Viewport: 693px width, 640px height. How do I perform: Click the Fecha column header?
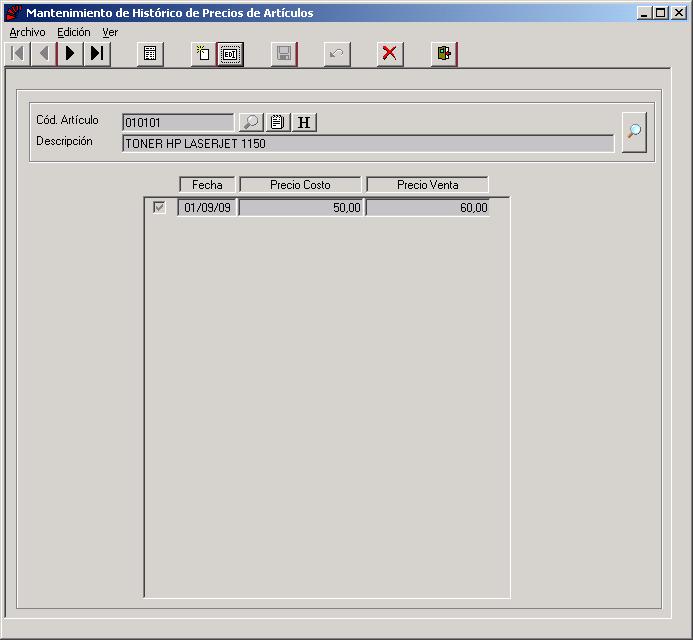pos(207,185)
